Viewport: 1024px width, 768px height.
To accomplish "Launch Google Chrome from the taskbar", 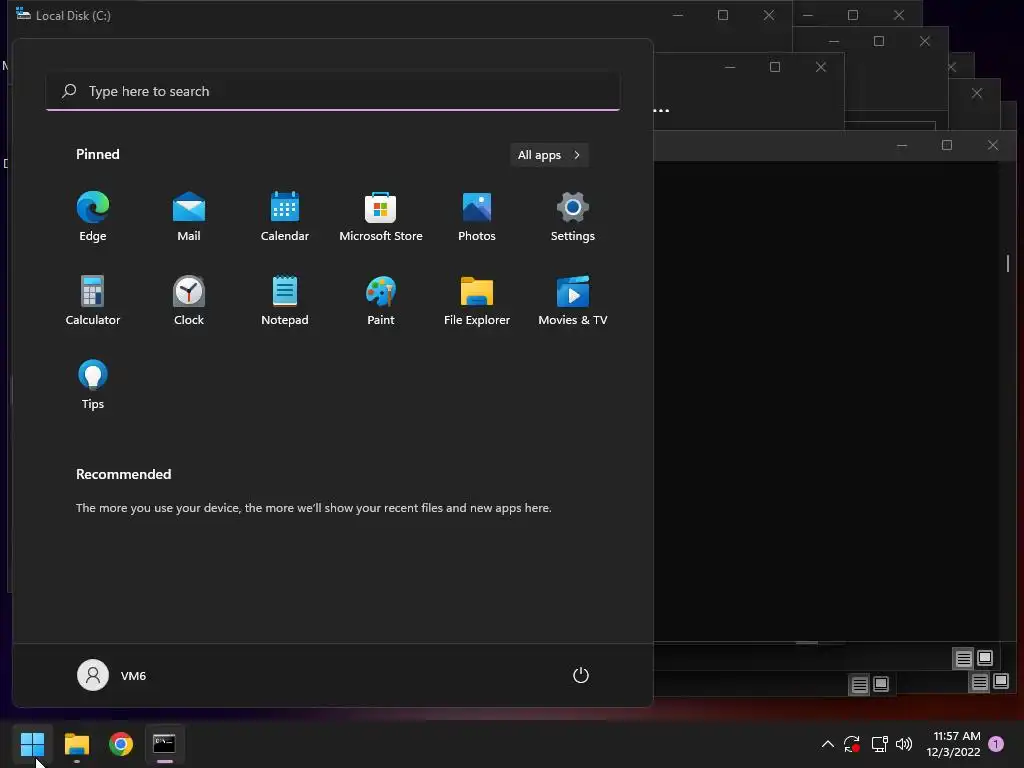I will point(121,744).
